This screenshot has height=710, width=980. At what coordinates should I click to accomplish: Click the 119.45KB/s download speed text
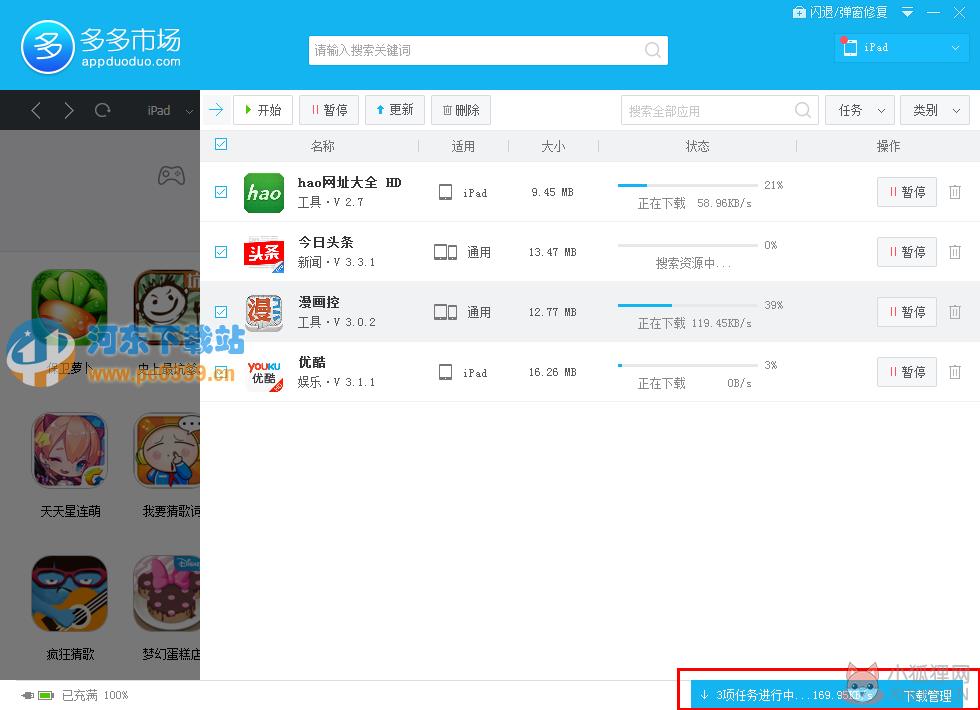coord(721,323)
